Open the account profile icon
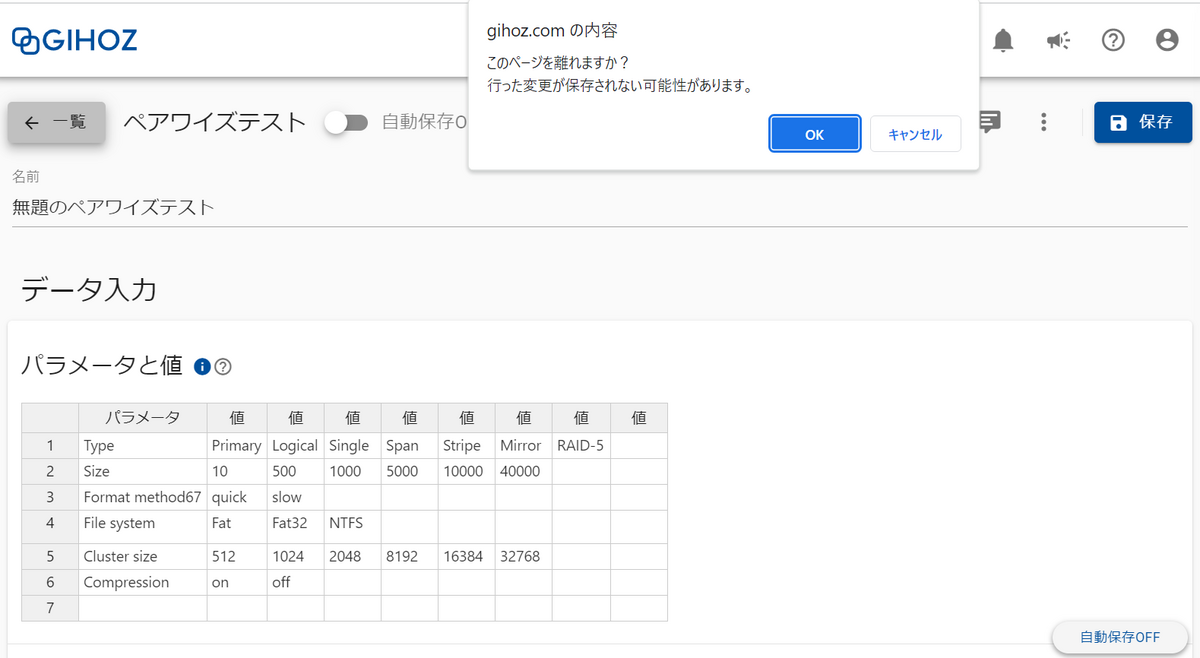Image resolution: width=1200 pixels, height=658 pixels. [x=1167, y=40]
